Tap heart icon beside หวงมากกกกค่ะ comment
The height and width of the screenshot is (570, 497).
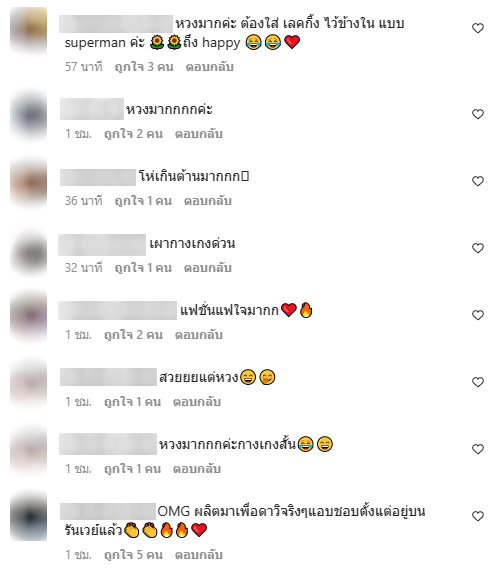(x=478, y=114)
